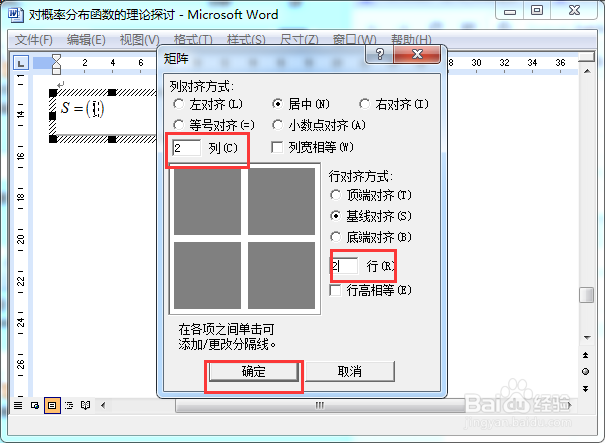Open the 文件(F) menu
This screenshot has height=443, width=605.
(x=34, y=40)
